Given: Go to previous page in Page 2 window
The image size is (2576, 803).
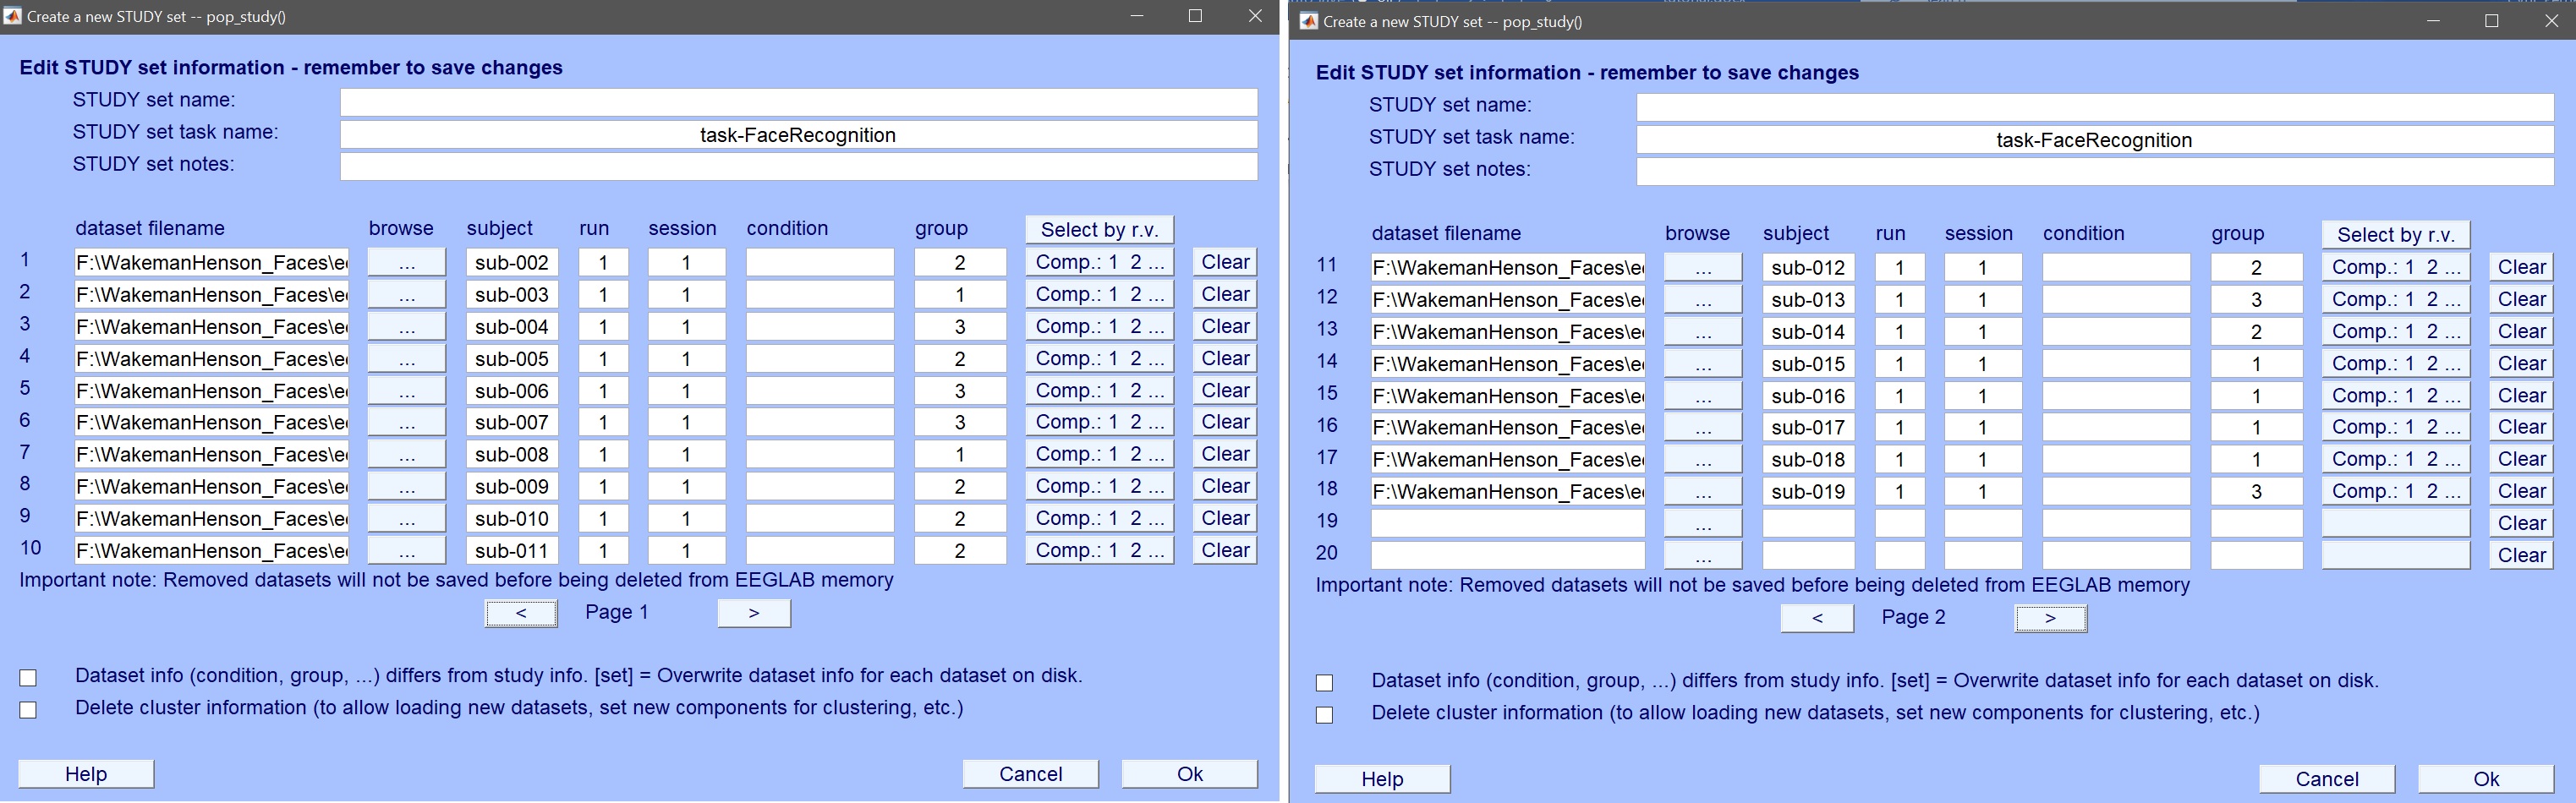Looking at the screenshot, I should (x=1817, y=618).
